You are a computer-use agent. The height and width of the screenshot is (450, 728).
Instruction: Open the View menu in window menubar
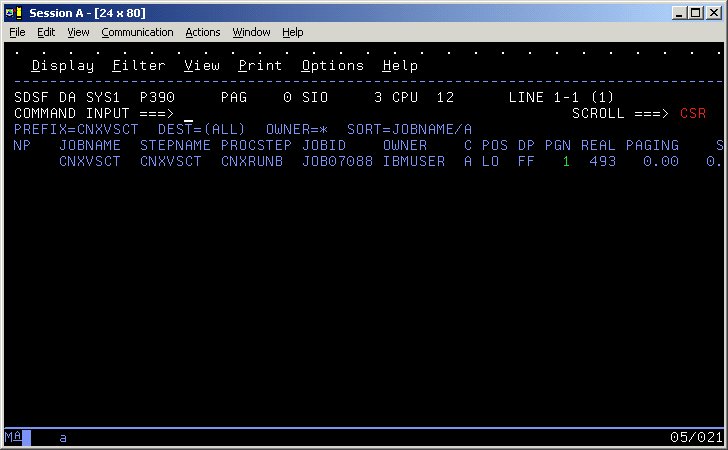78,32
